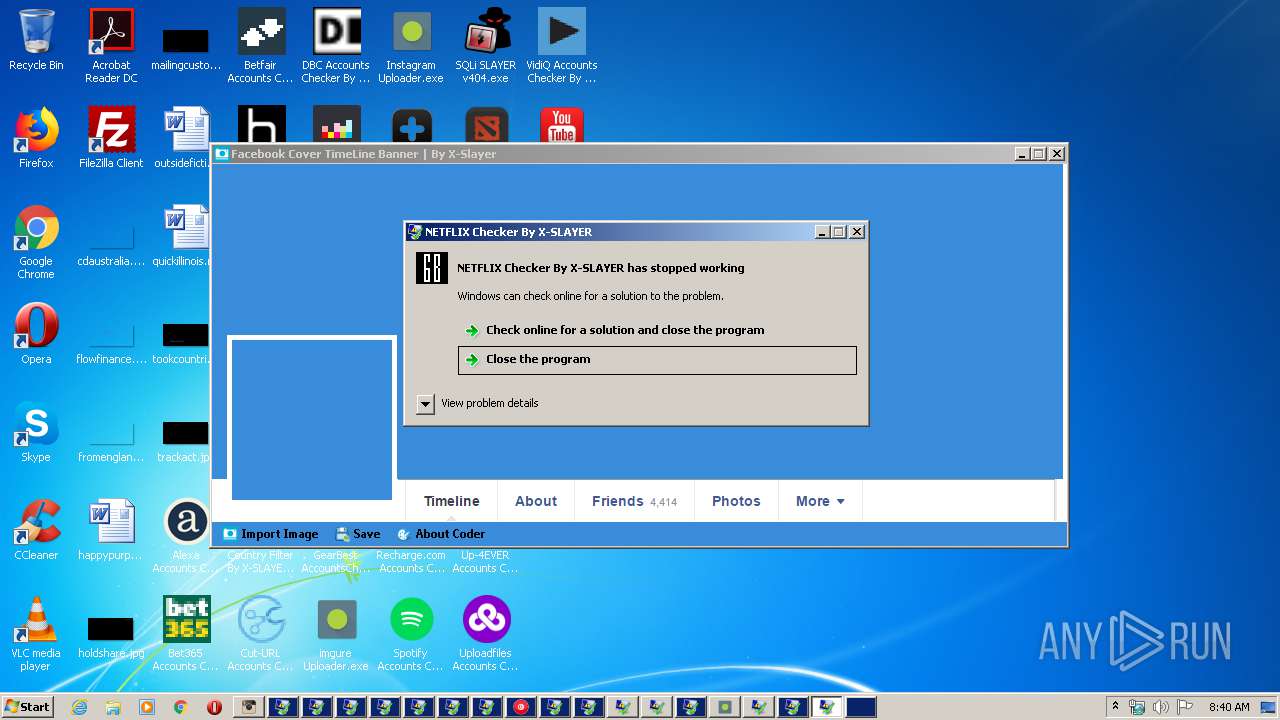Open mailingcusto file on desktop
Screen dimensions: 1280x720
[x=186, y=47]
